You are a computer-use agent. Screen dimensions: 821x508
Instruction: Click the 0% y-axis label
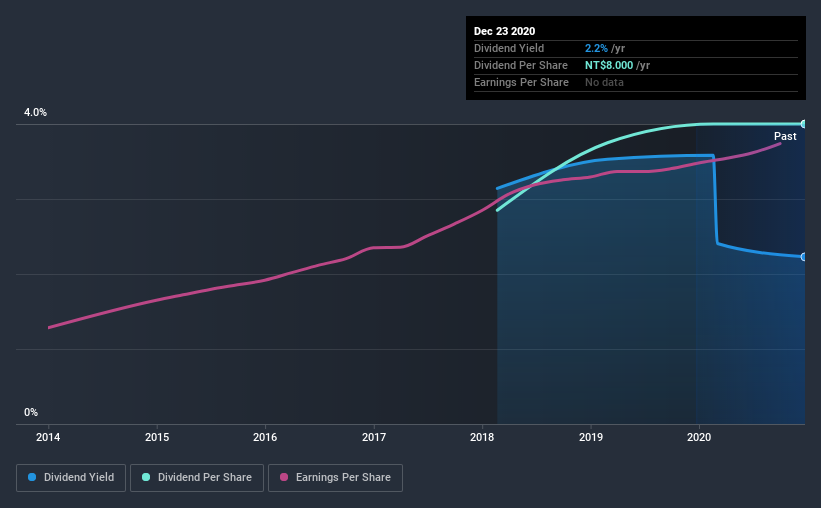click(x=31, y=413)
